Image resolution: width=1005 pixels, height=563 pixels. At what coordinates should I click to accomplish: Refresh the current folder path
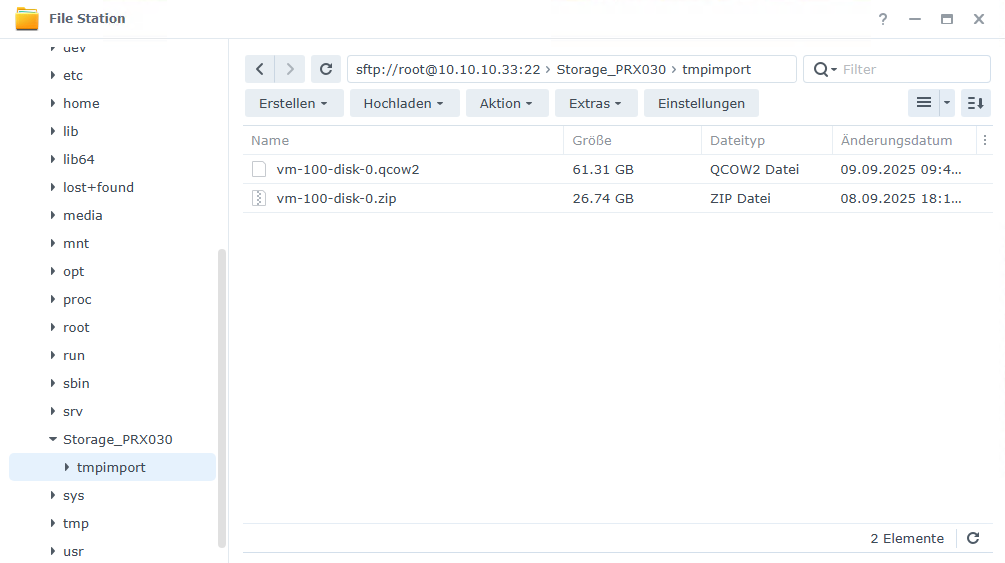325,69
